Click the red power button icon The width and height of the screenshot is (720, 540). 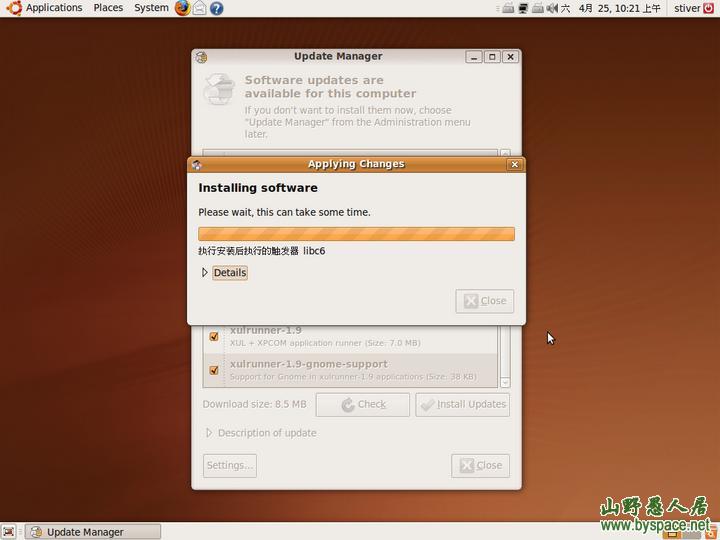tap(709, 8)
